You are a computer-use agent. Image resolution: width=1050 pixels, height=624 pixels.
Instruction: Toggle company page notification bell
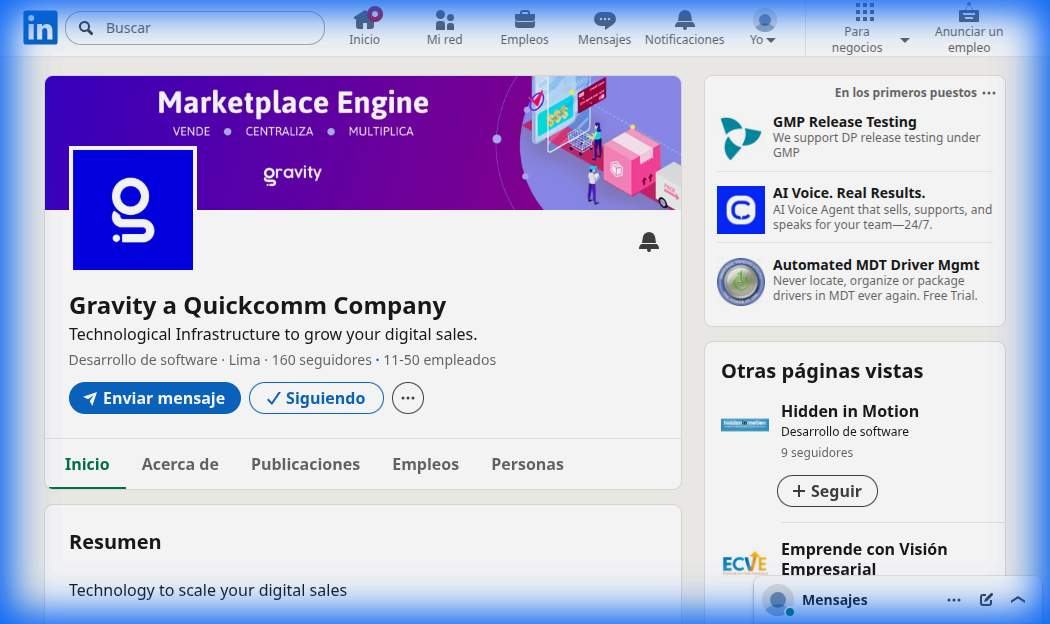click(648, 241)
